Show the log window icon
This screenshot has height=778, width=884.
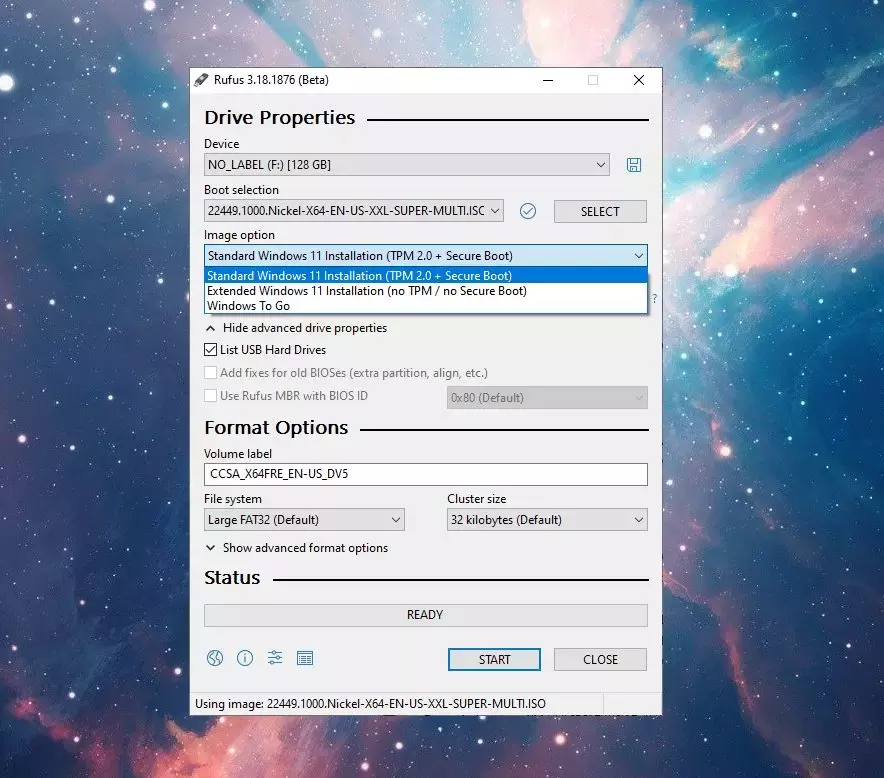point(305,658)
